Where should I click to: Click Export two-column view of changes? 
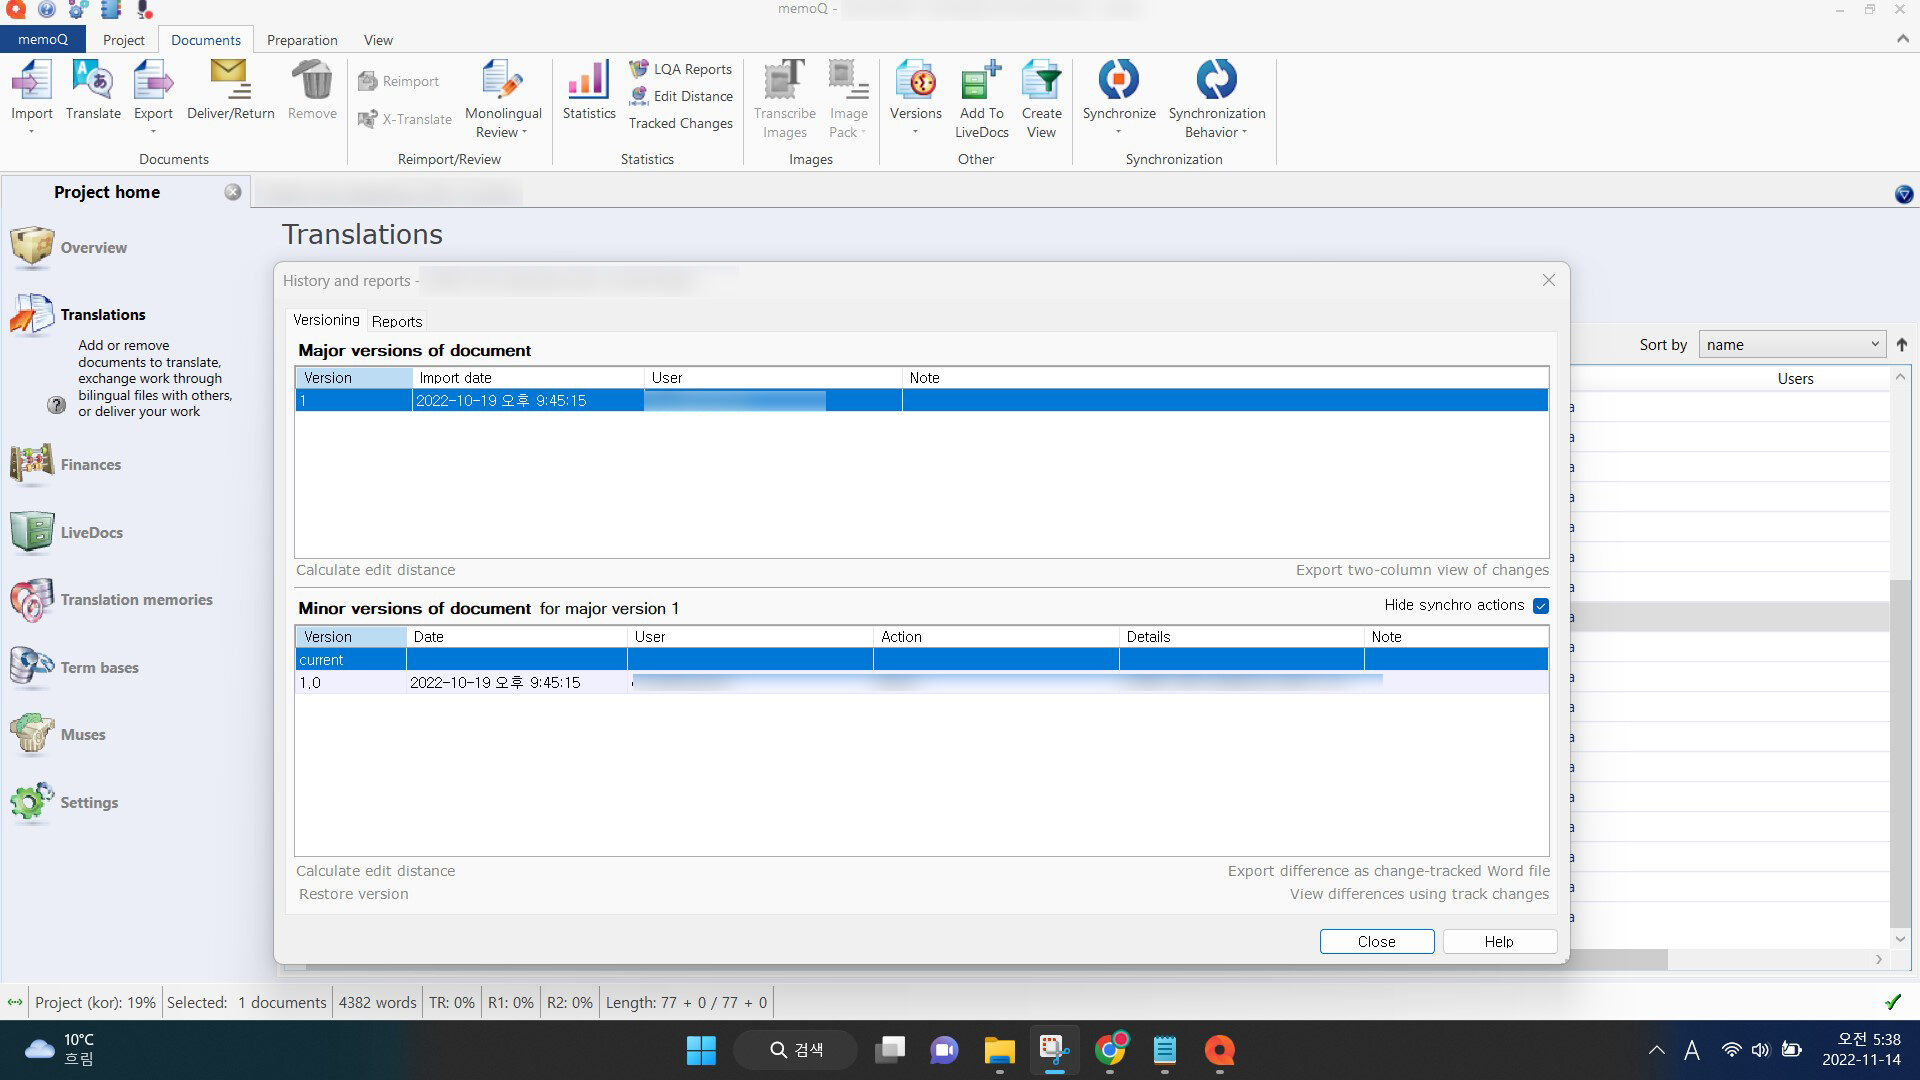coord(1422,570)
